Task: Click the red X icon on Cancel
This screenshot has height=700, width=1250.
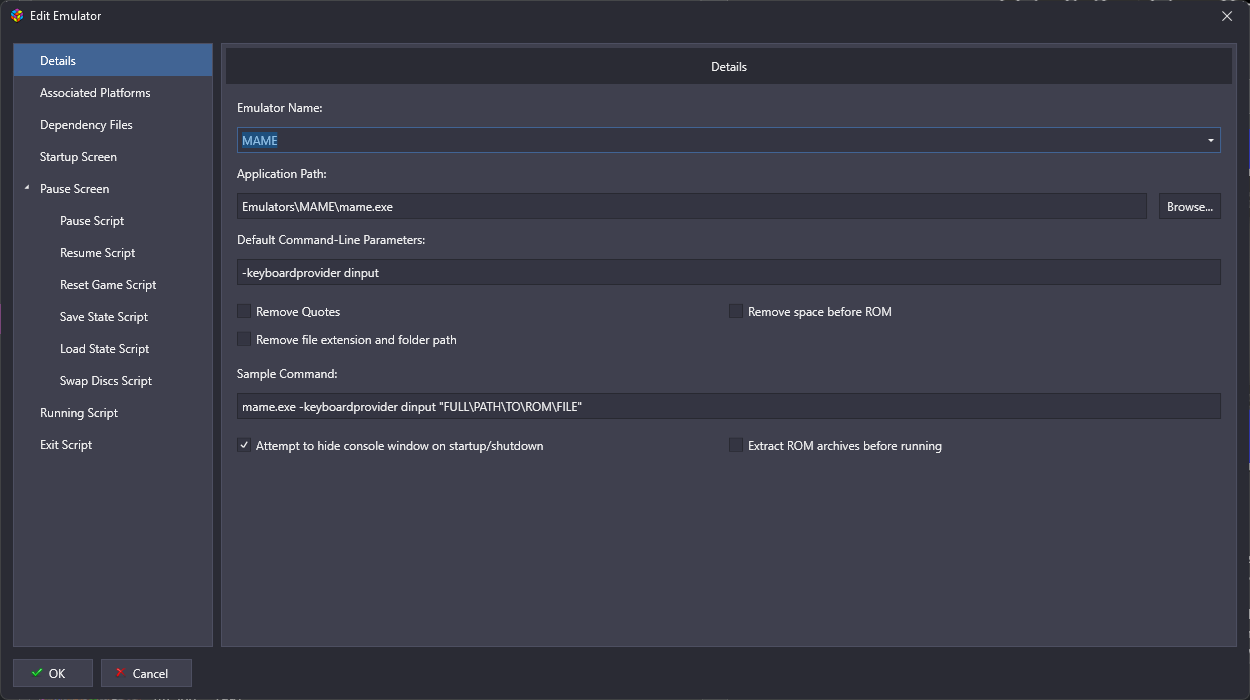Action: 120,673
